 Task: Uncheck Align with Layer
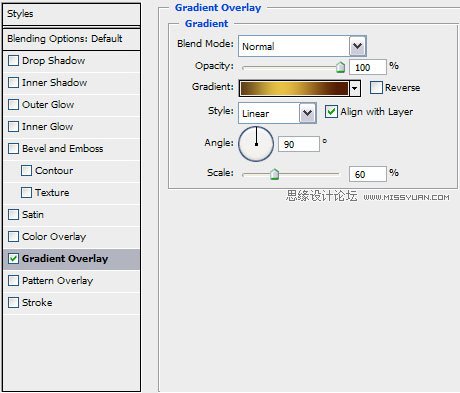coord(331,112)
